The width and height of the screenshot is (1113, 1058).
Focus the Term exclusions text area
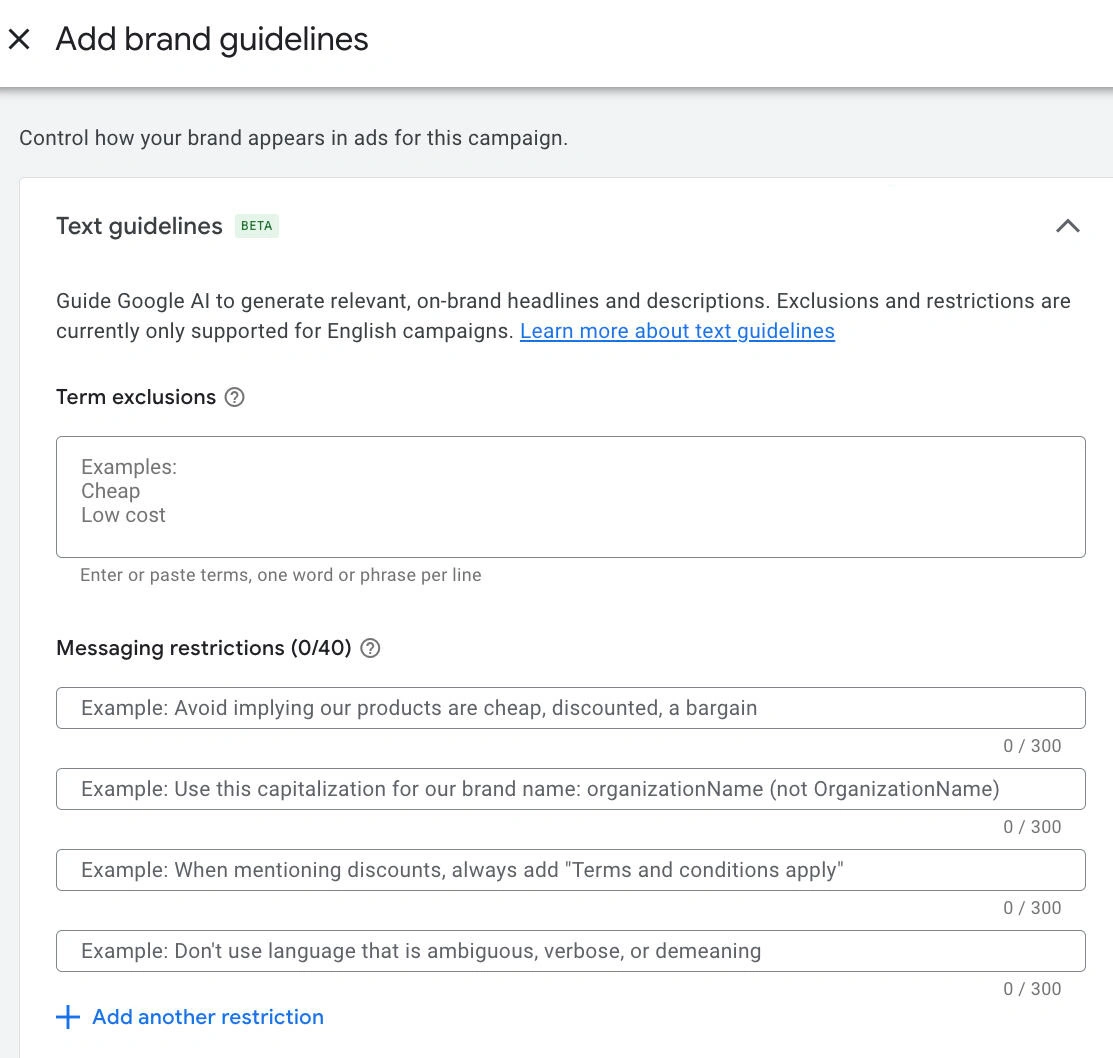click(570, 497)
